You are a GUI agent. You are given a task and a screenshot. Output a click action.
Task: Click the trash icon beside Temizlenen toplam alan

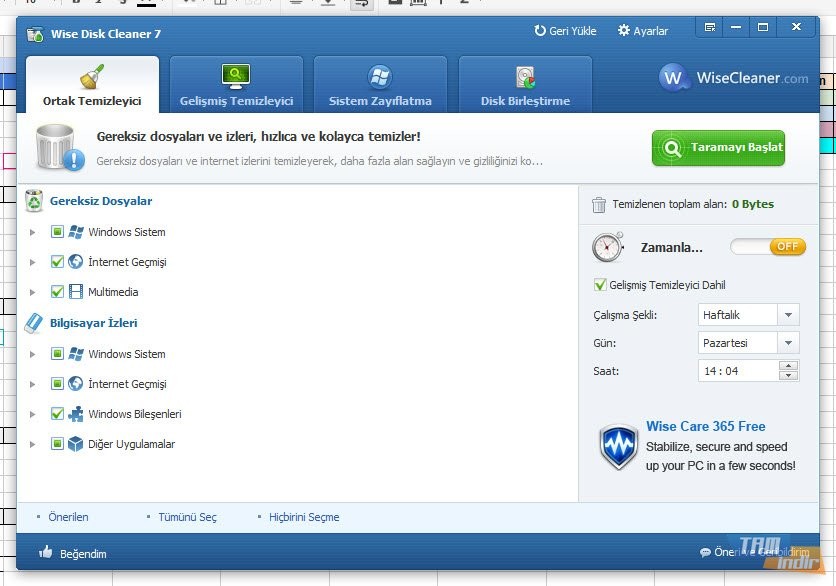click(599, 205)
